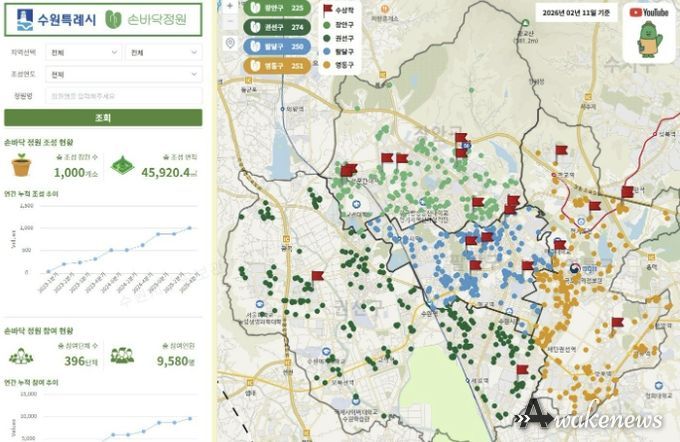Click the Suwon city logo icon

coord(24,18)
